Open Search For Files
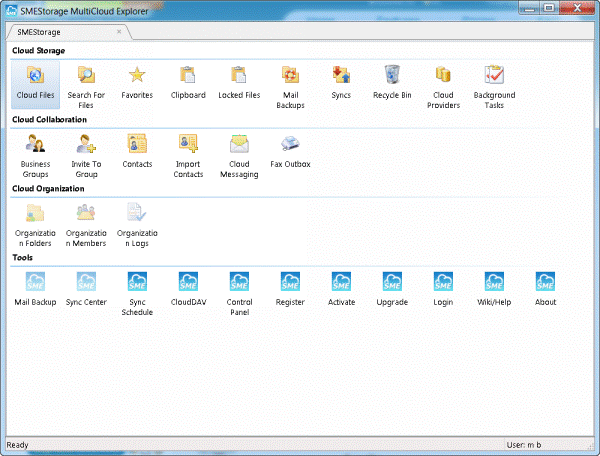600x456 pixels. [x=86, y=85]
